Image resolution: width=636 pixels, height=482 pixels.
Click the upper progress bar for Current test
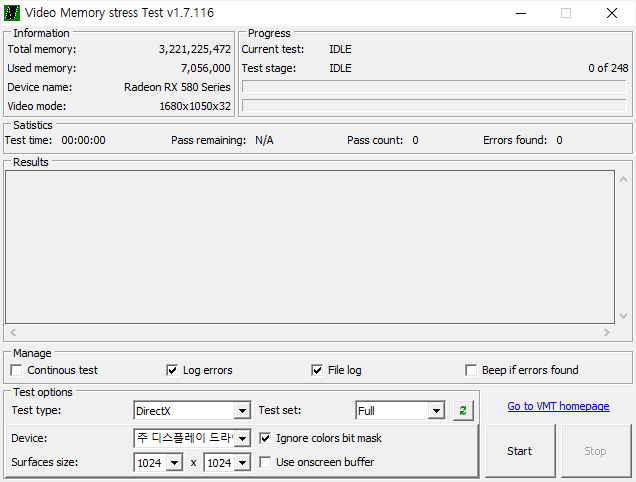(434, 86)
